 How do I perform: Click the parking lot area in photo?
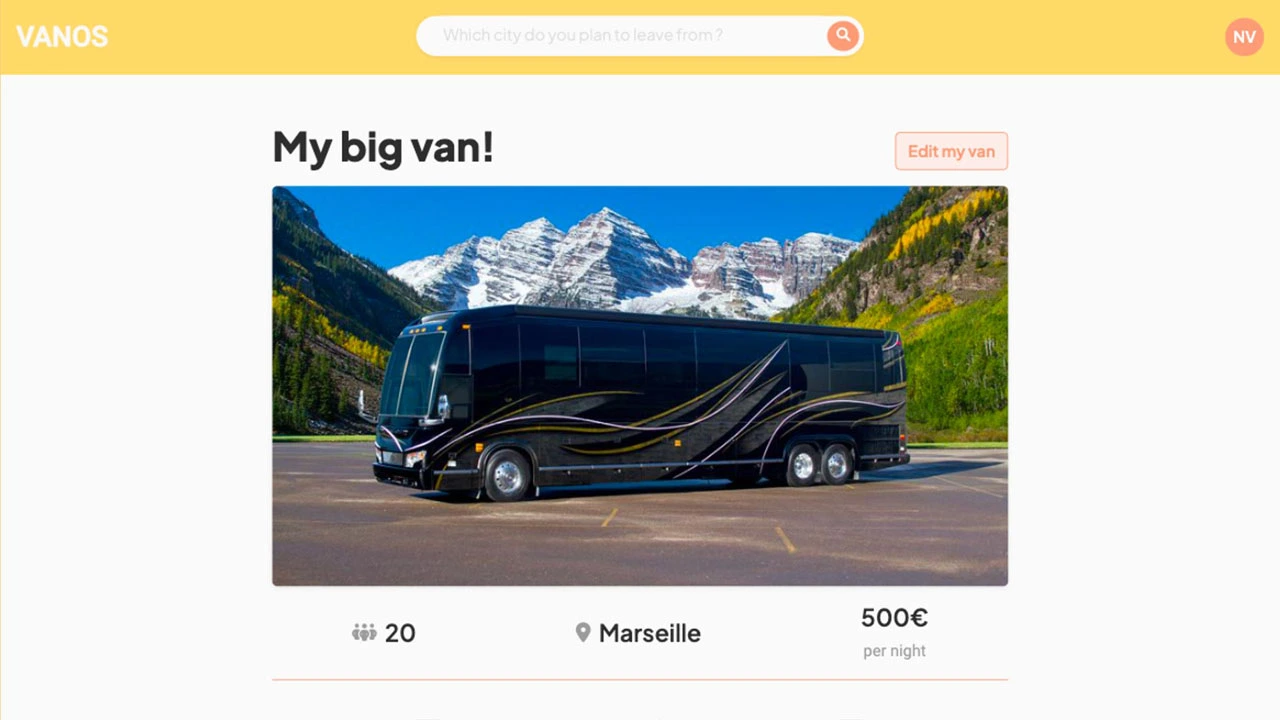pos(640,540)
